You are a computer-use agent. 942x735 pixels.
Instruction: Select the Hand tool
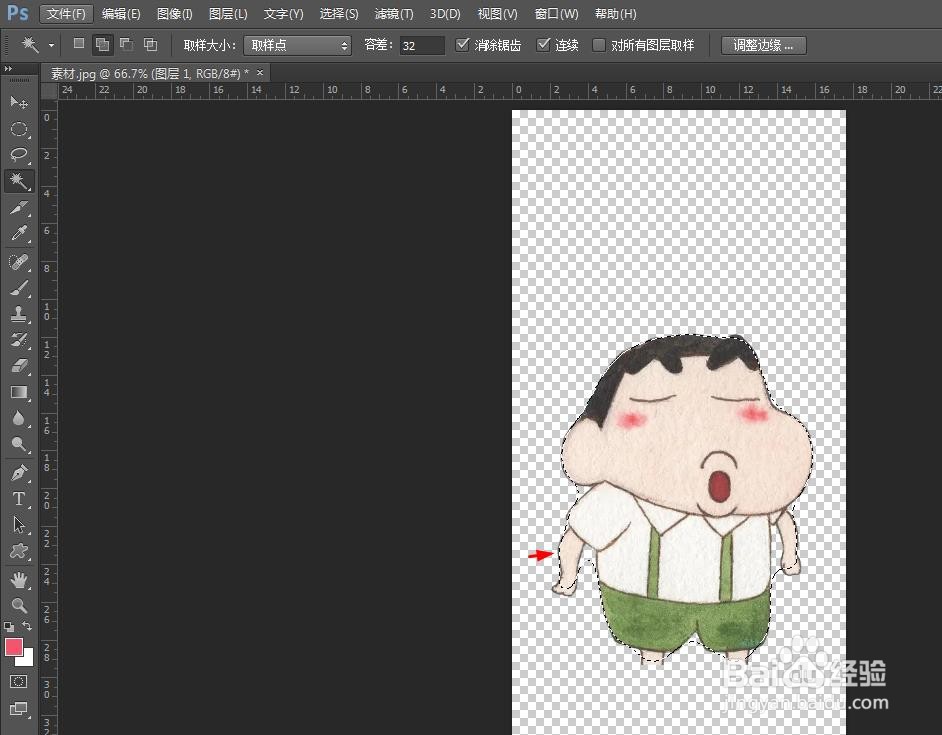(x=19, y=579)
